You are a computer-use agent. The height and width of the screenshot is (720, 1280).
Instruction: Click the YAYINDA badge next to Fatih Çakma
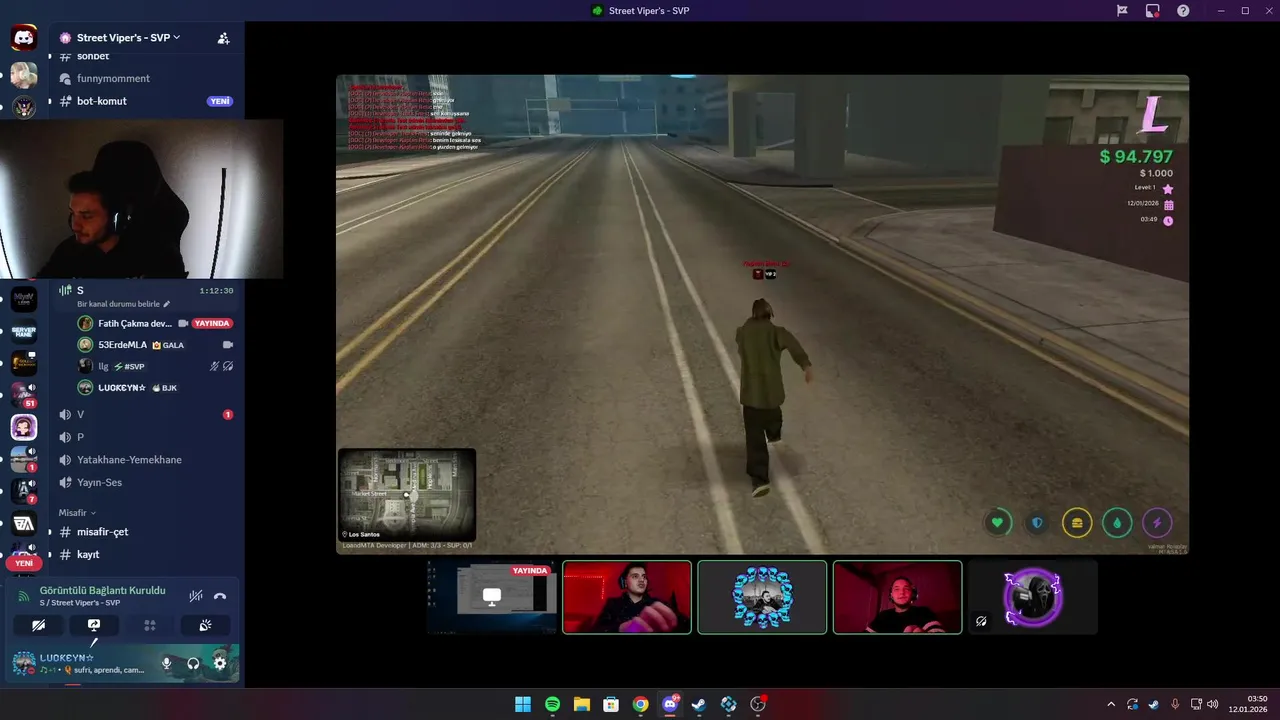pos(212,323)
